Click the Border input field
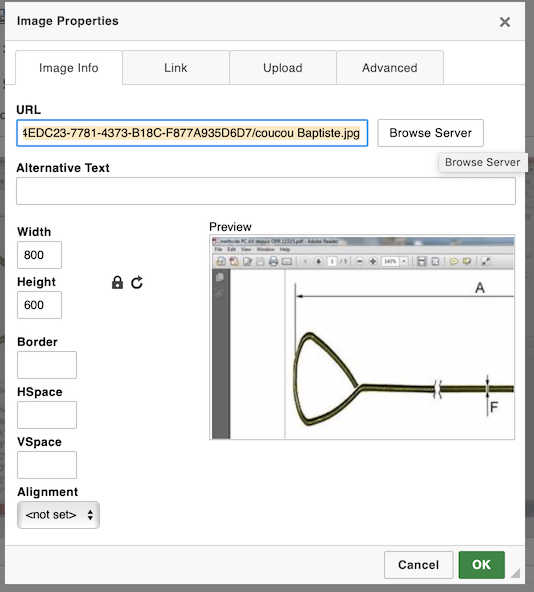Image resolution: width=534 pixels, height=592 pixels. coord(47,365)
